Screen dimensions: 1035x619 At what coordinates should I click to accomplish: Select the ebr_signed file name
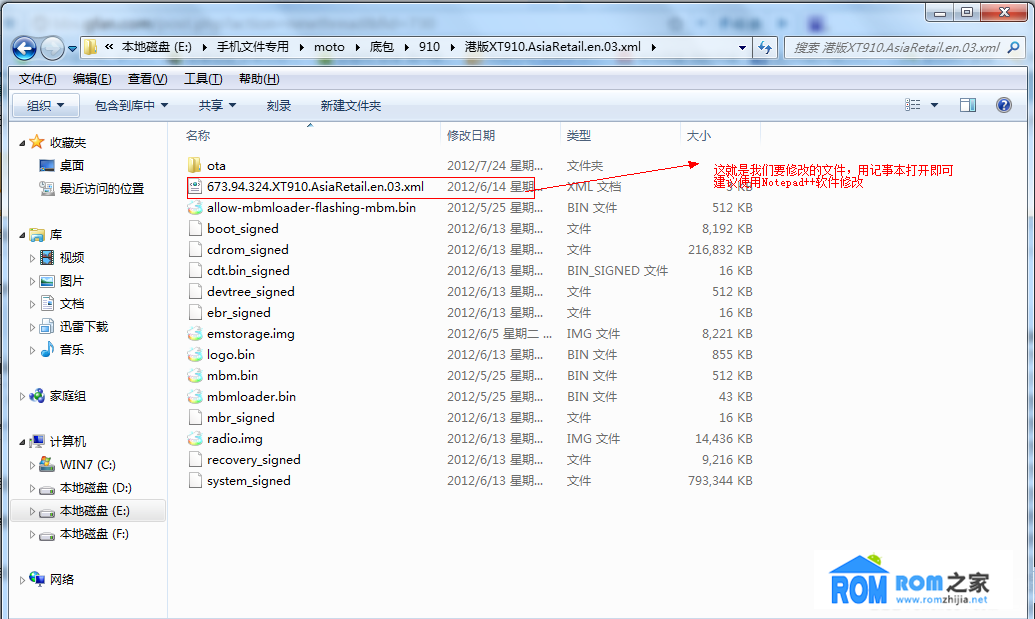pos(239,313)
